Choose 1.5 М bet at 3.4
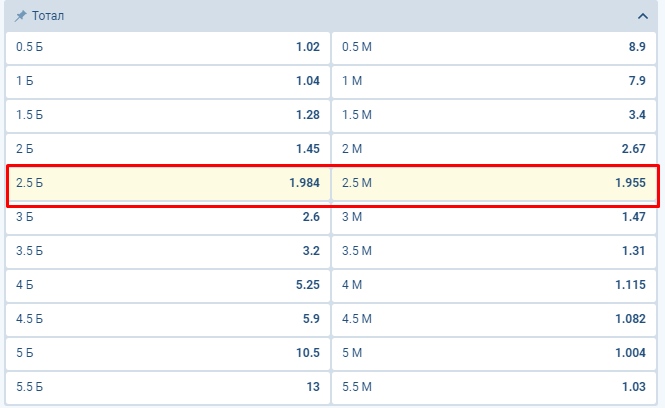 (x=494, y=115)
